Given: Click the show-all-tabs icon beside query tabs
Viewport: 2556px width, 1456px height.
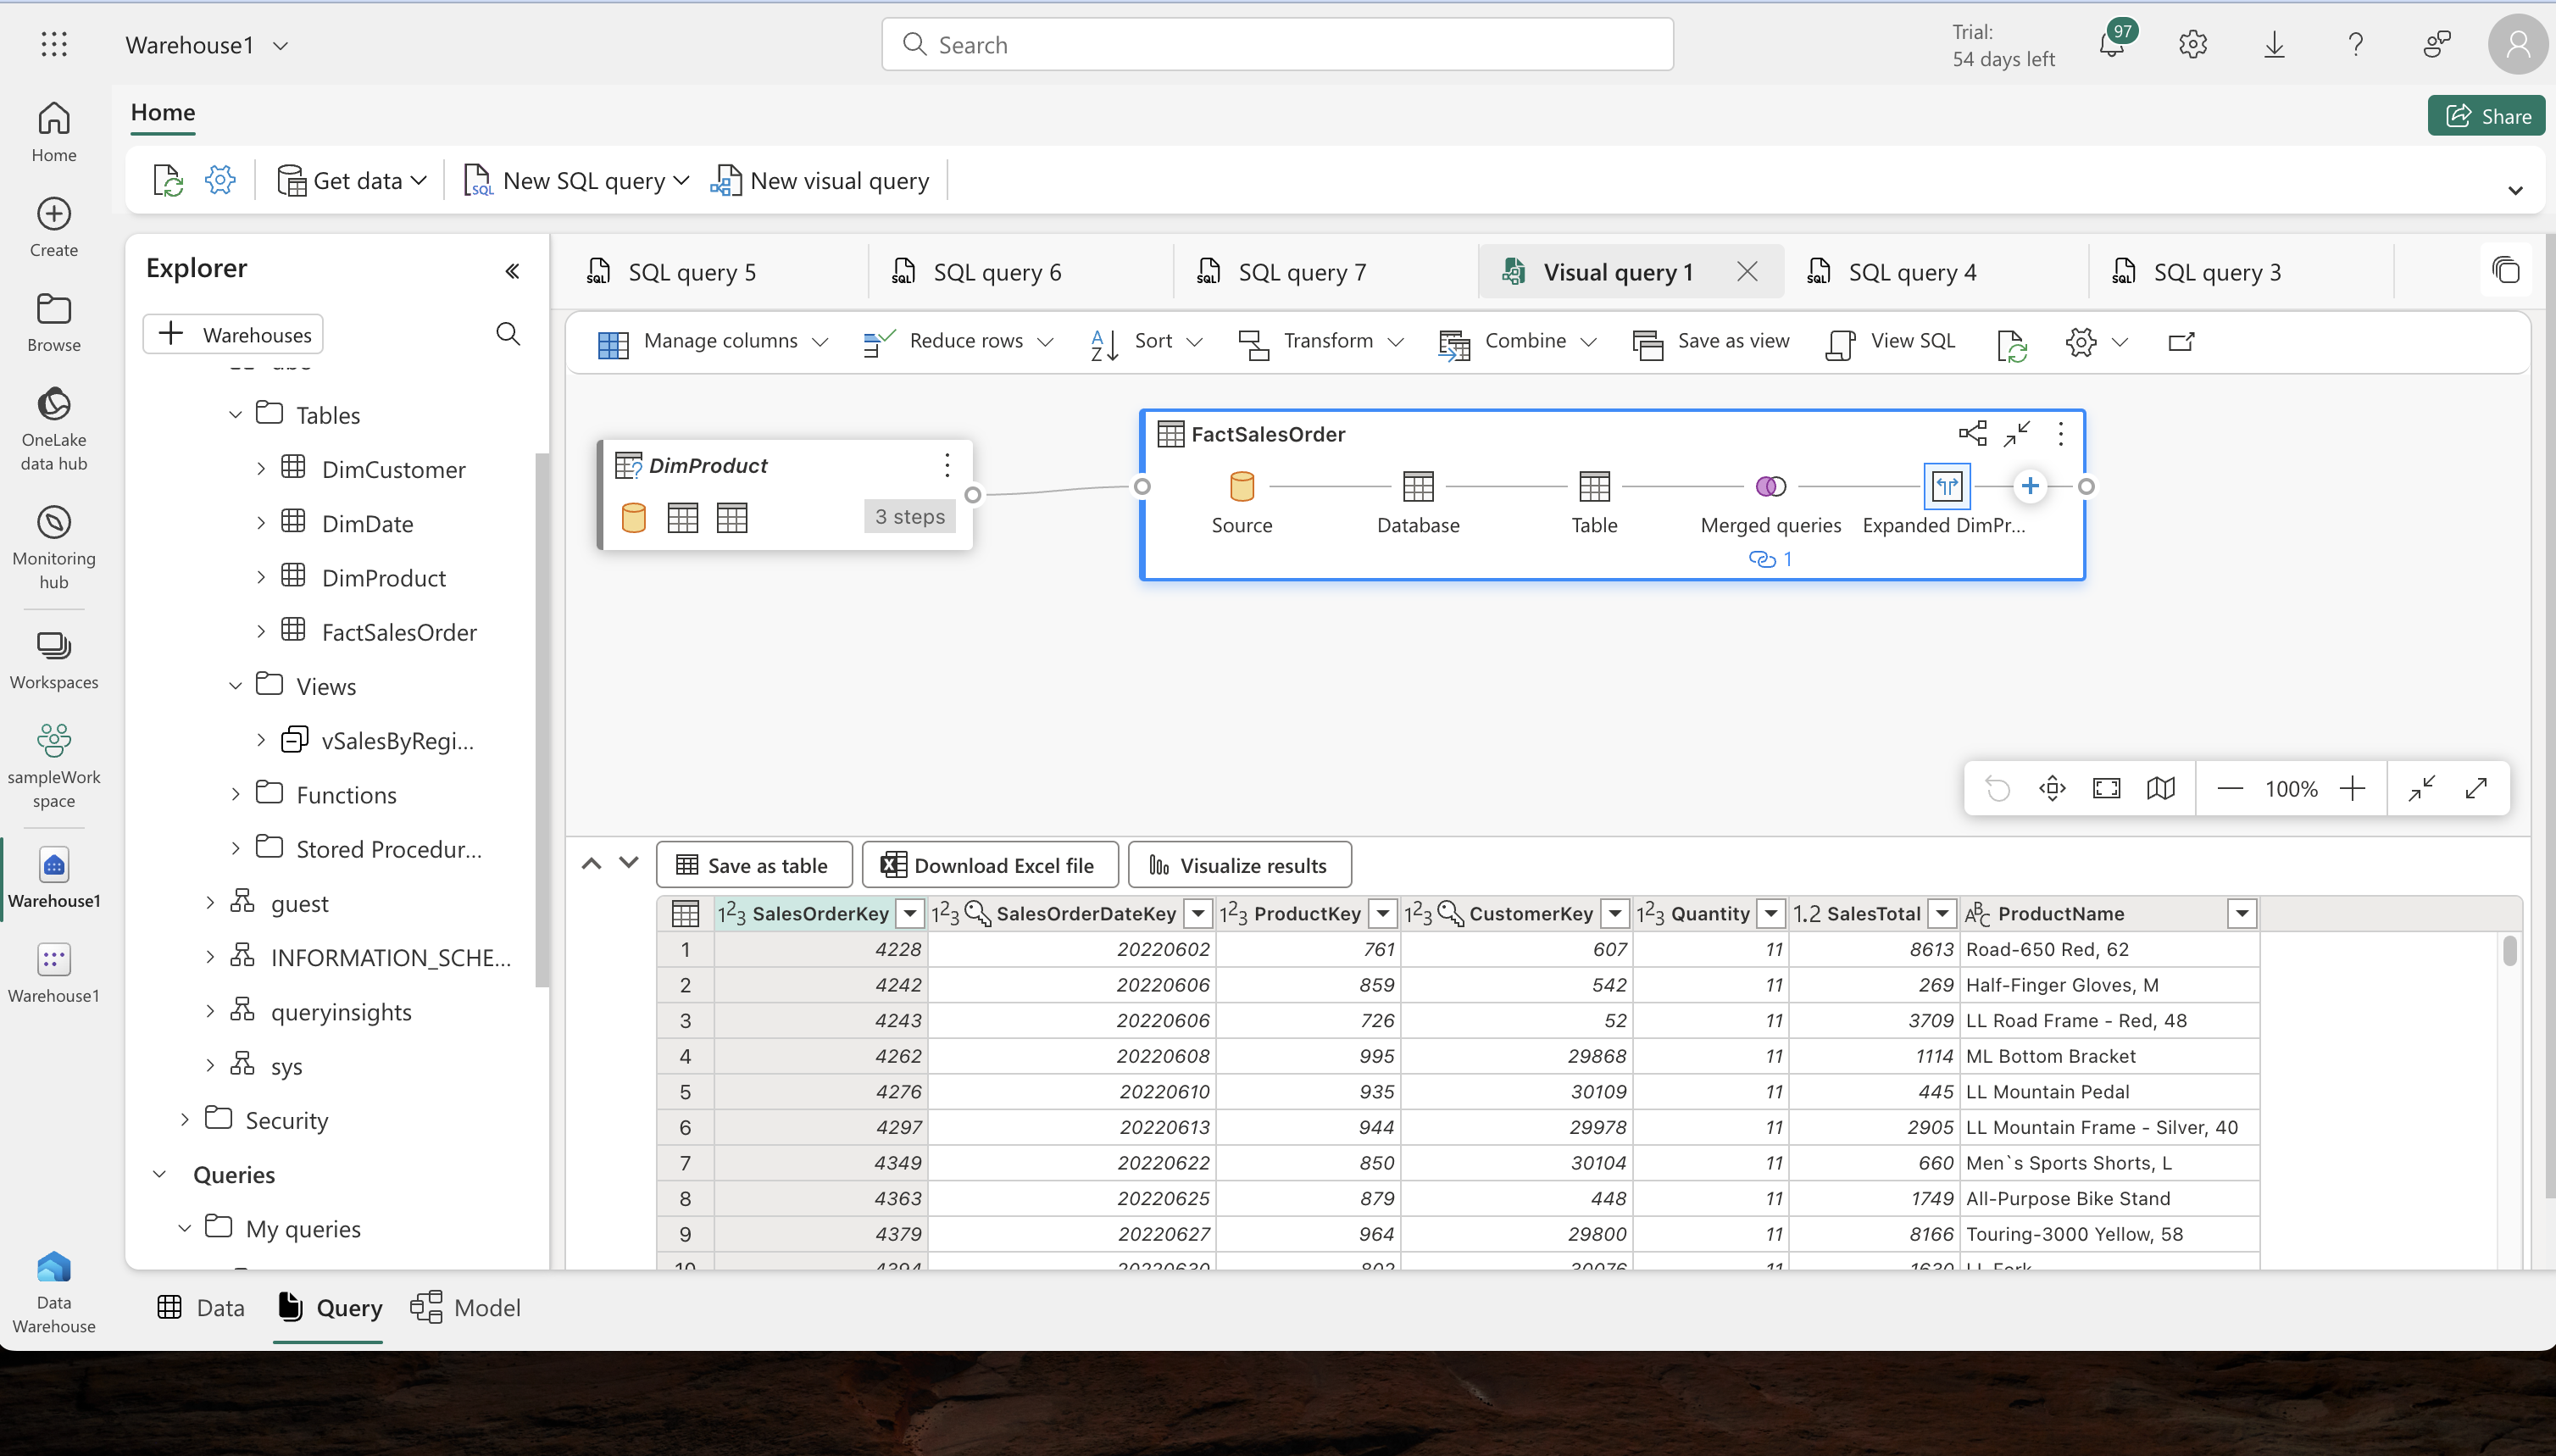Looking at the screenshot, I should pyautogui.click(x=2505, y=270).
